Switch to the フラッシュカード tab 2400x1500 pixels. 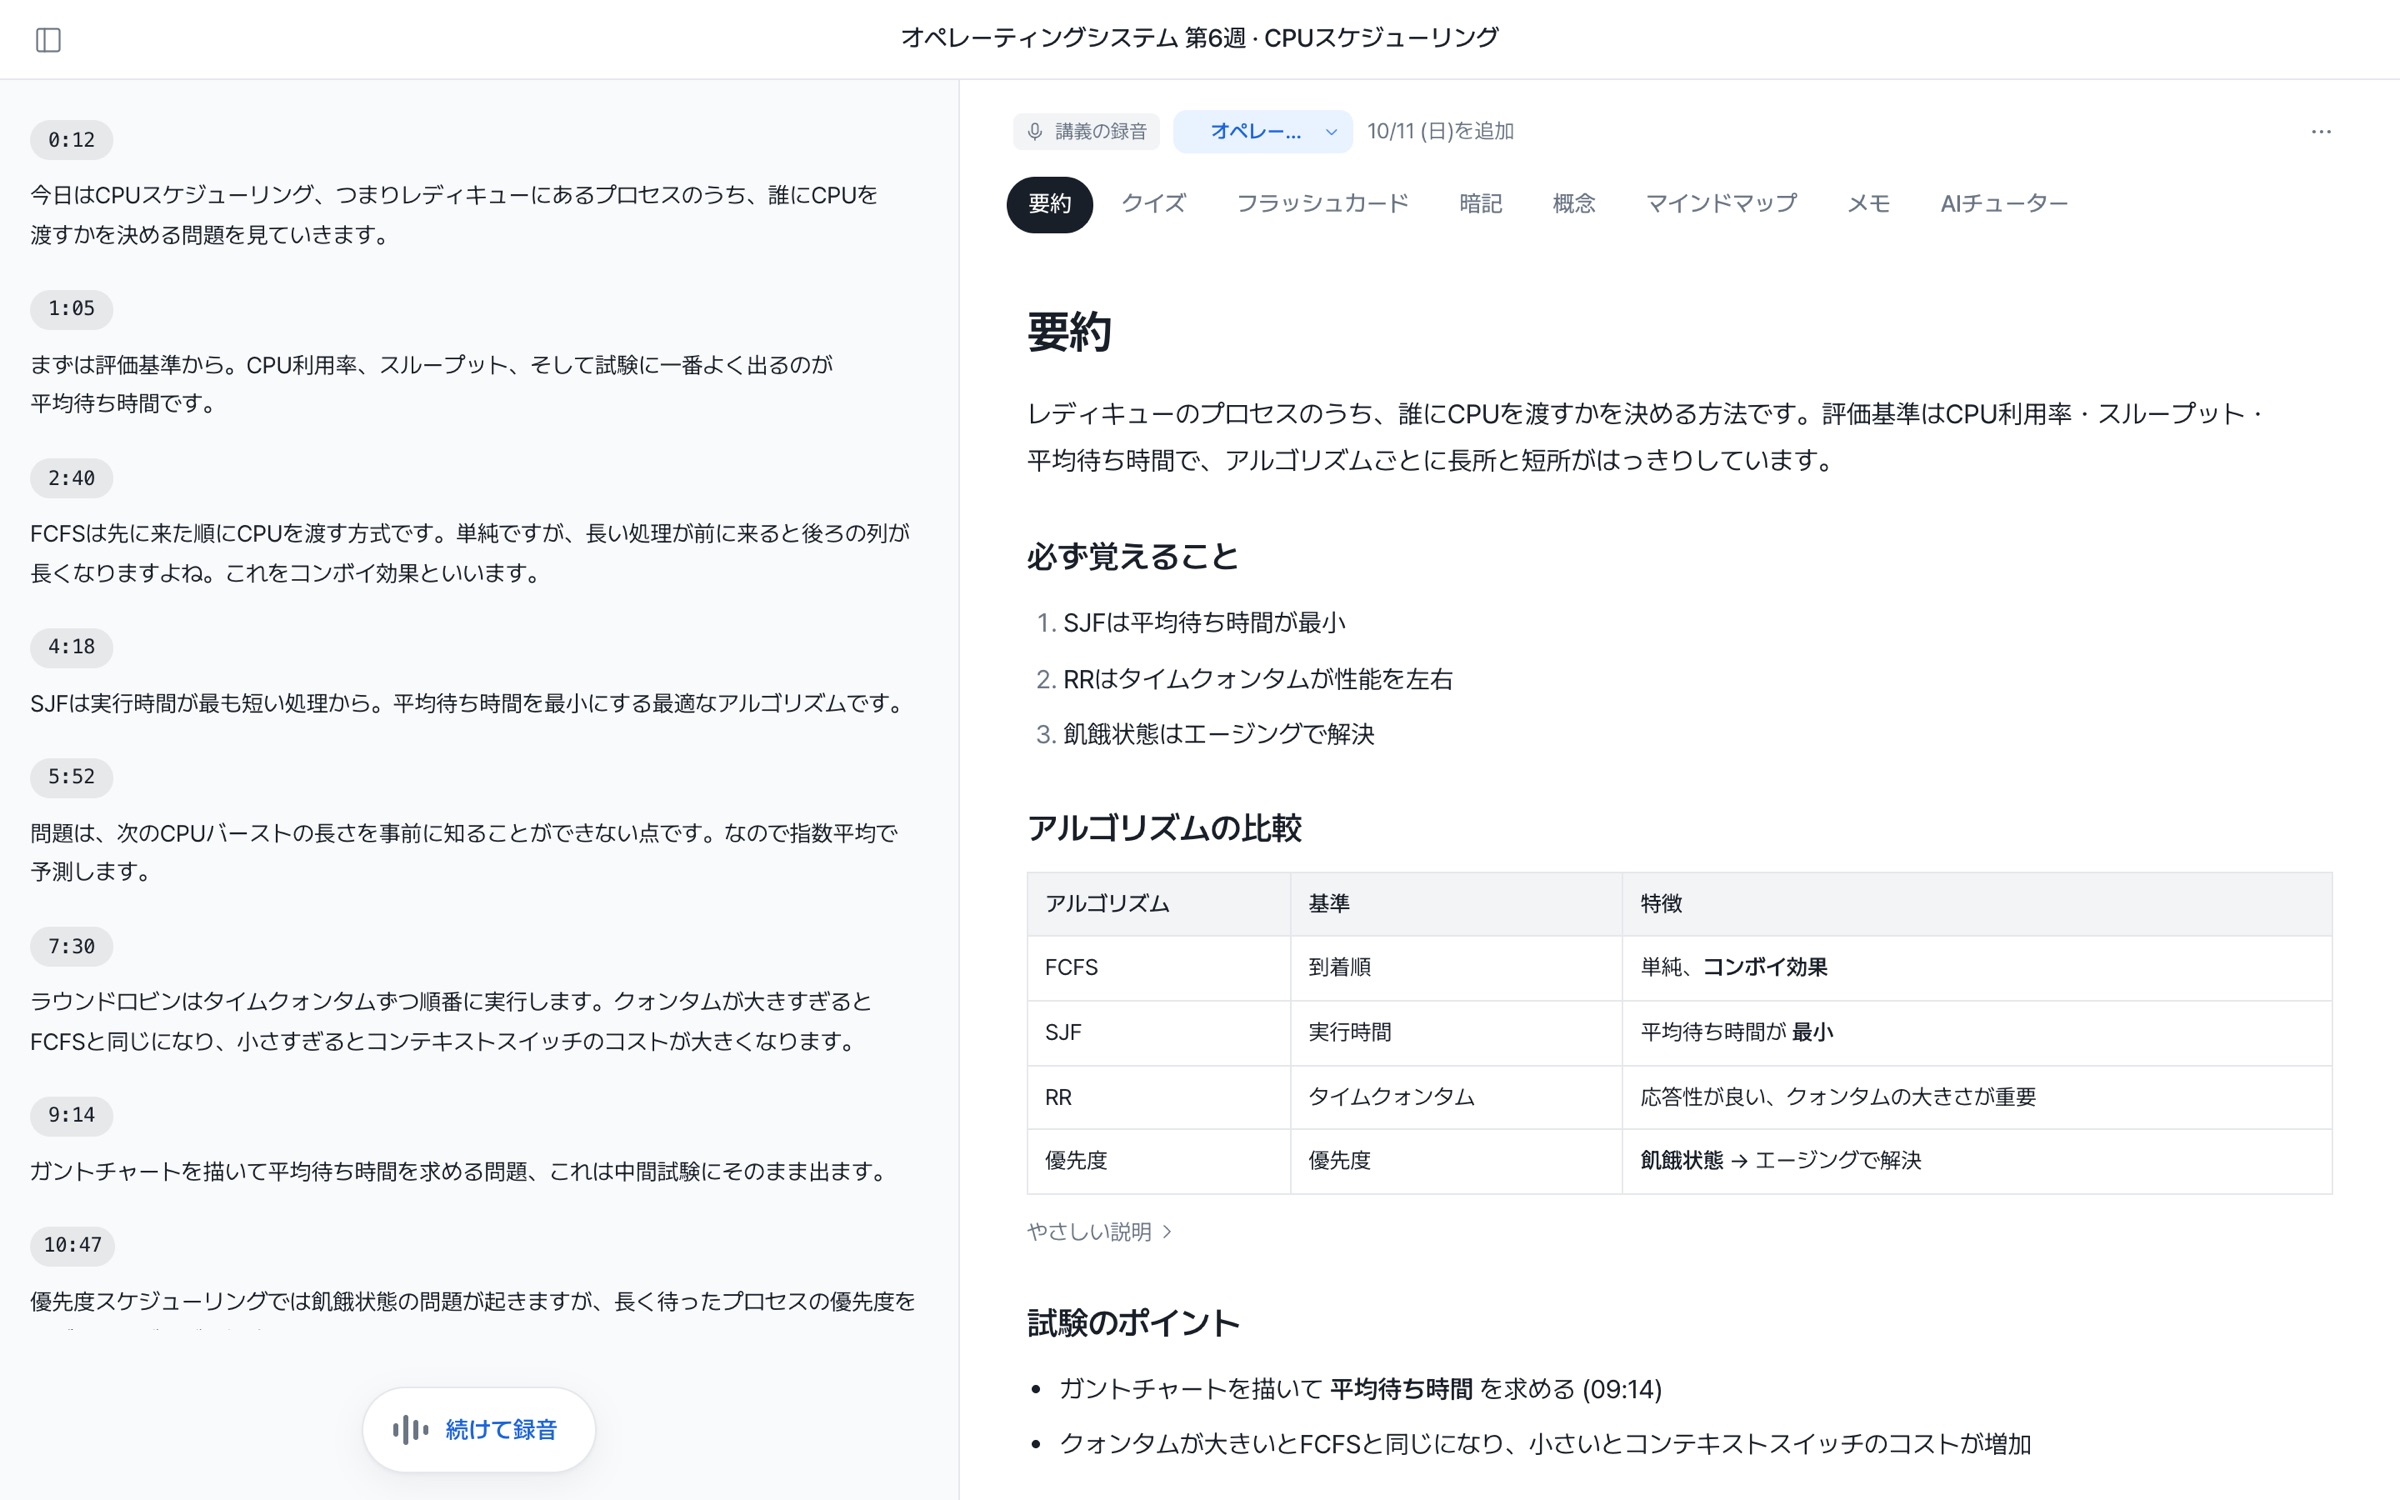point(1322,204)
